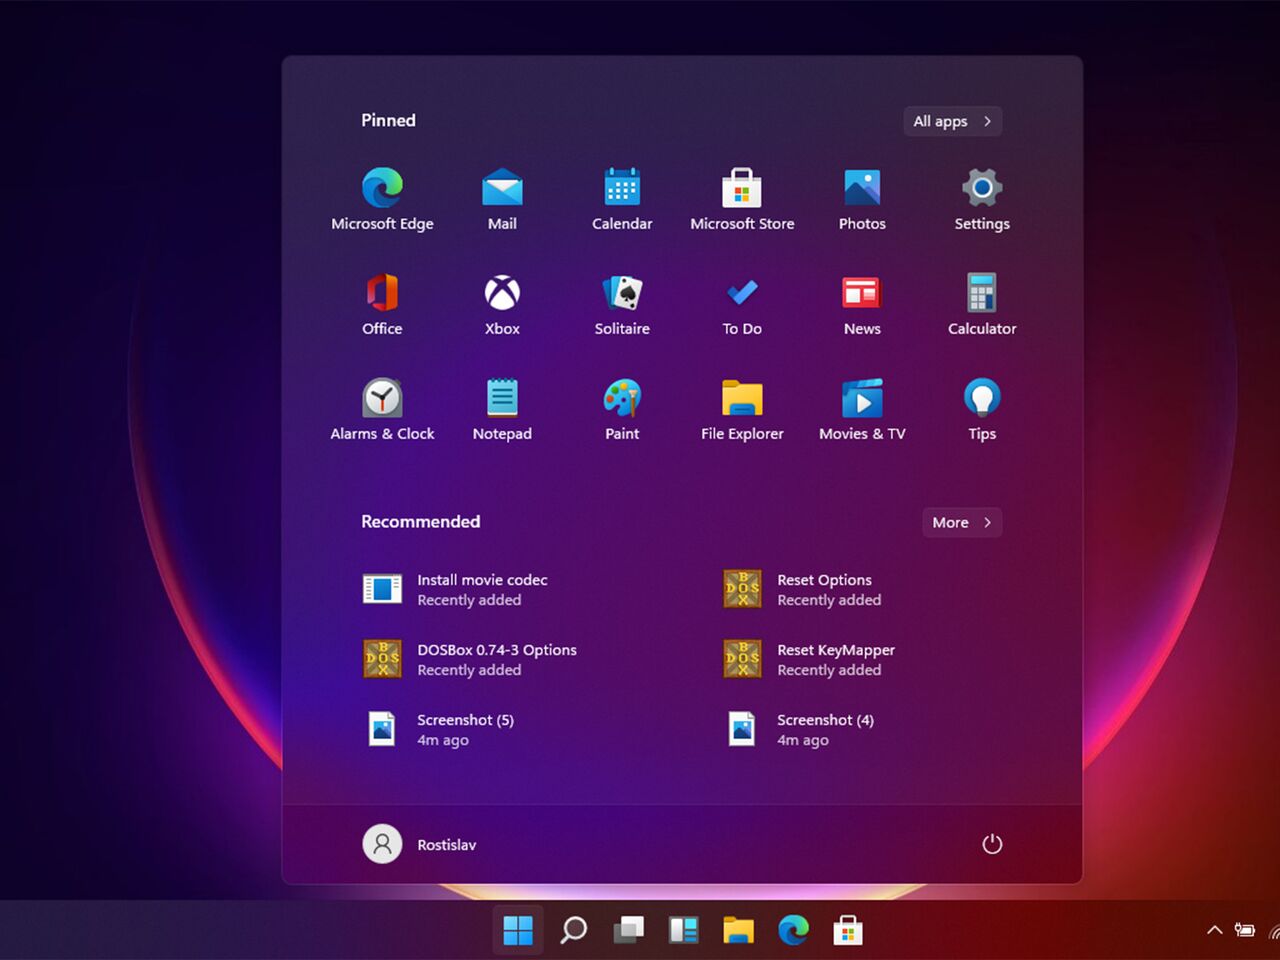Open recommended Reset KeyMapper item
1280x960 pixels.
coord(808,660)
